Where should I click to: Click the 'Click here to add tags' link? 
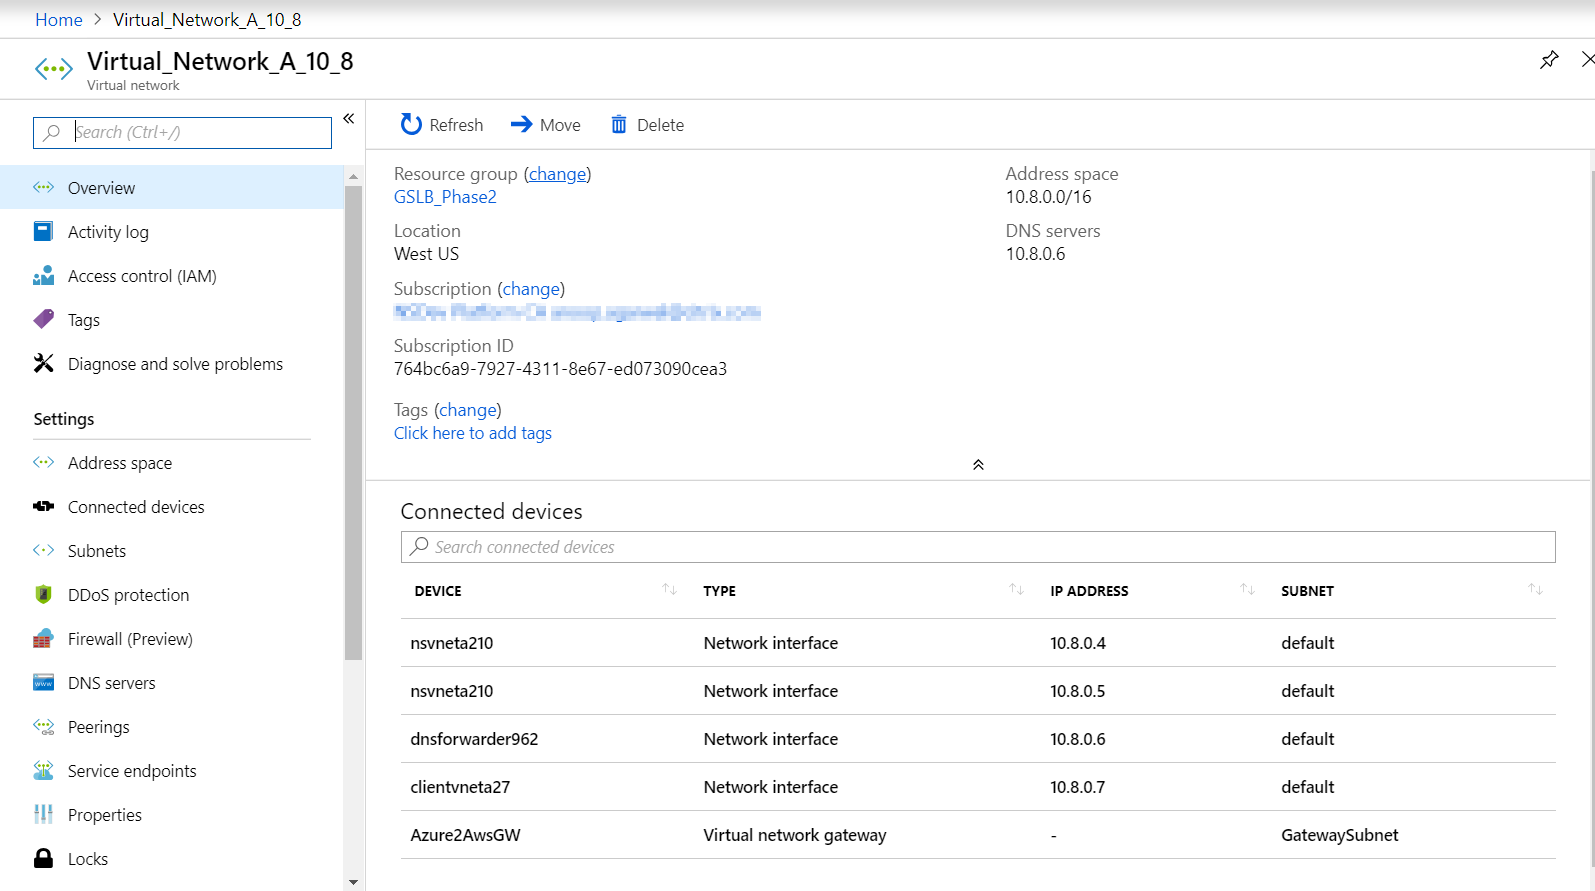472,433
